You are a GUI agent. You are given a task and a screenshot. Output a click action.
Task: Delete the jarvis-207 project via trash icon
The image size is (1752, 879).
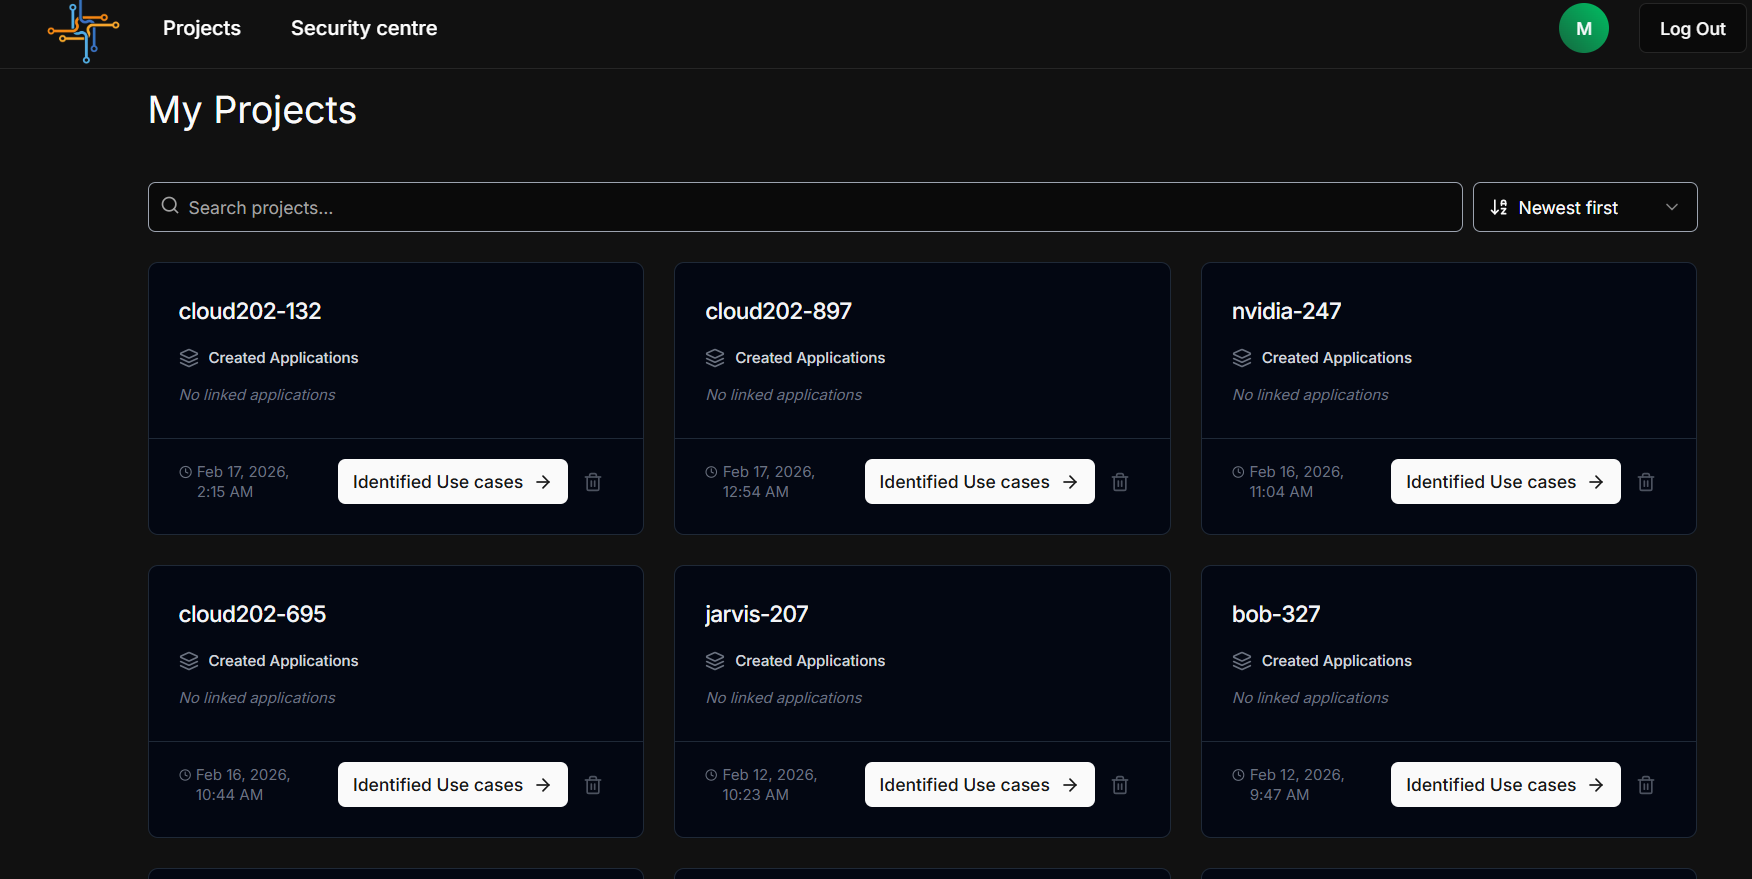(1120, 785)
